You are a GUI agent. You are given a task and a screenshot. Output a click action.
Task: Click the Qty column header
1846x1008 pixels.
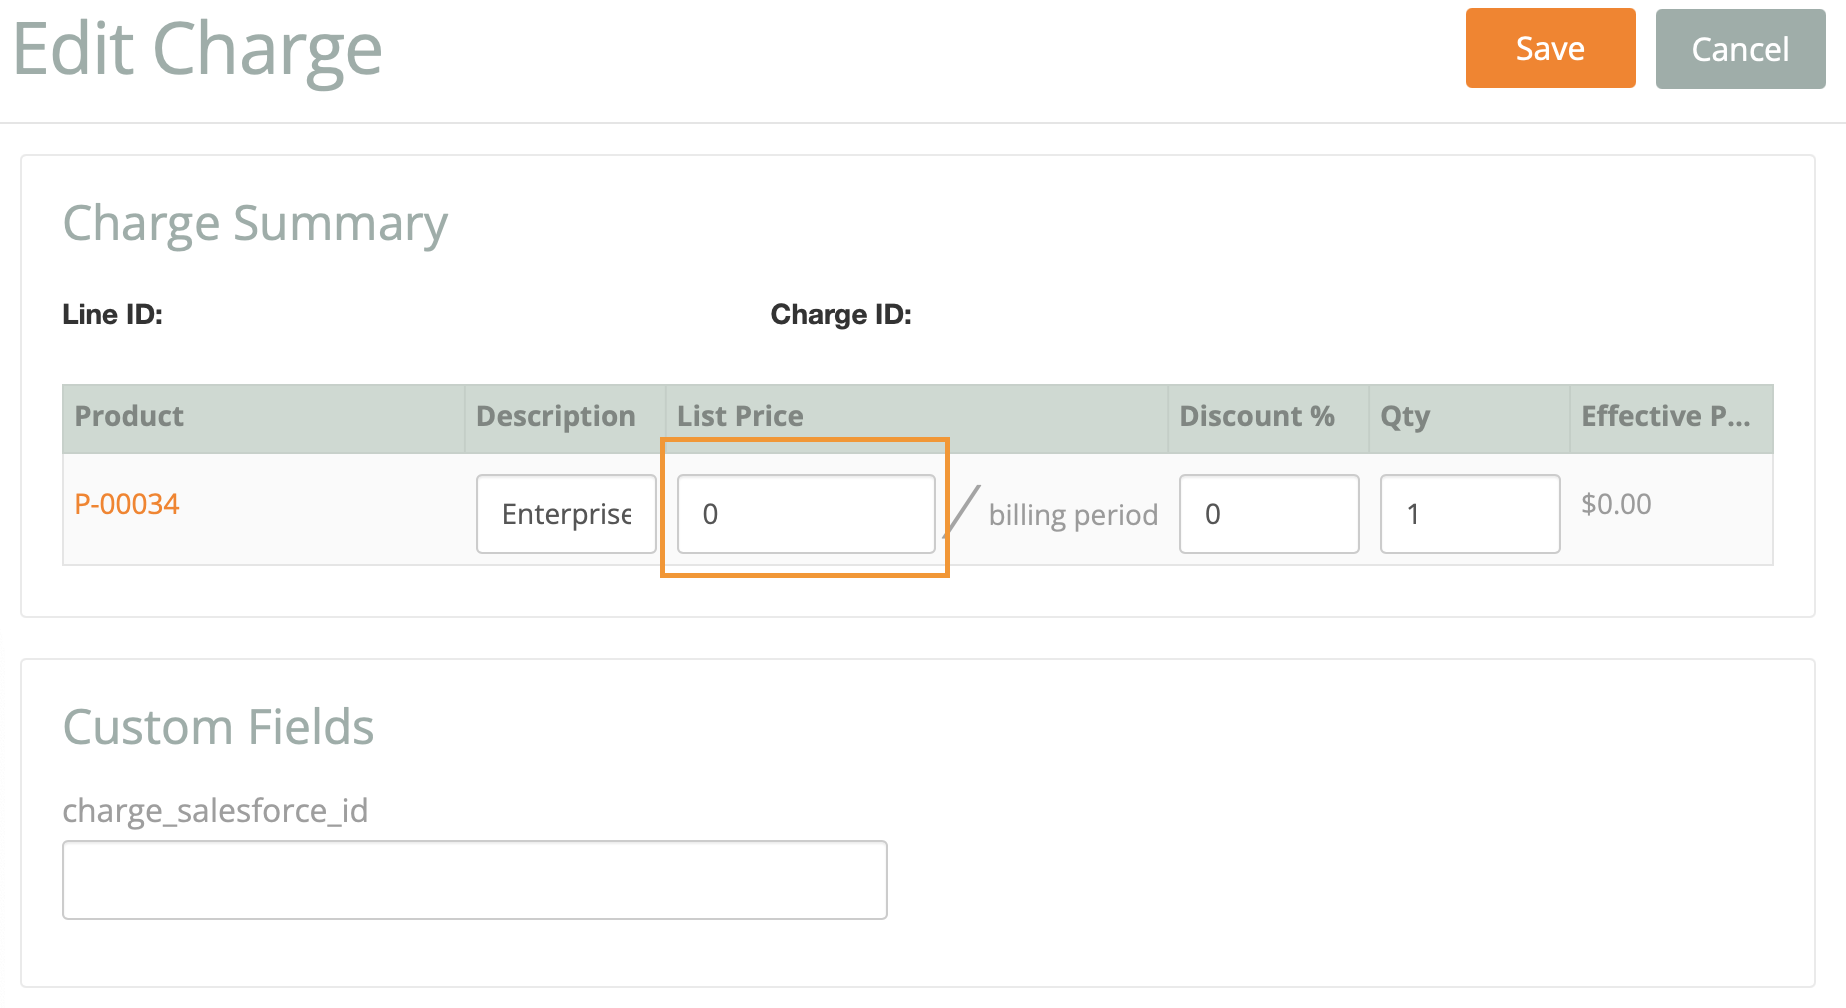click(x=1469, y=417)
